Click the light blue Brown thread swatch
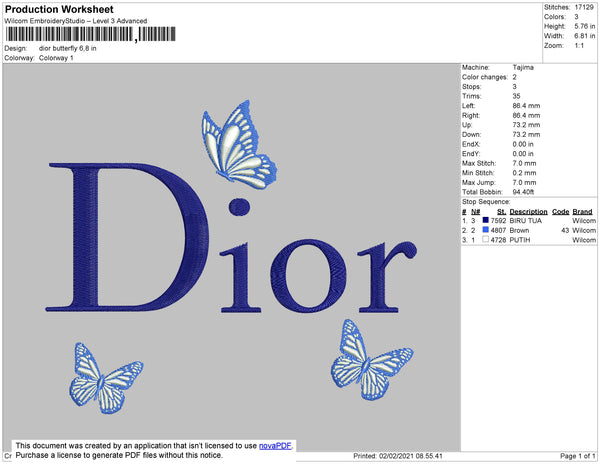The height and width of the screenshot is (464, 600). 486,230
